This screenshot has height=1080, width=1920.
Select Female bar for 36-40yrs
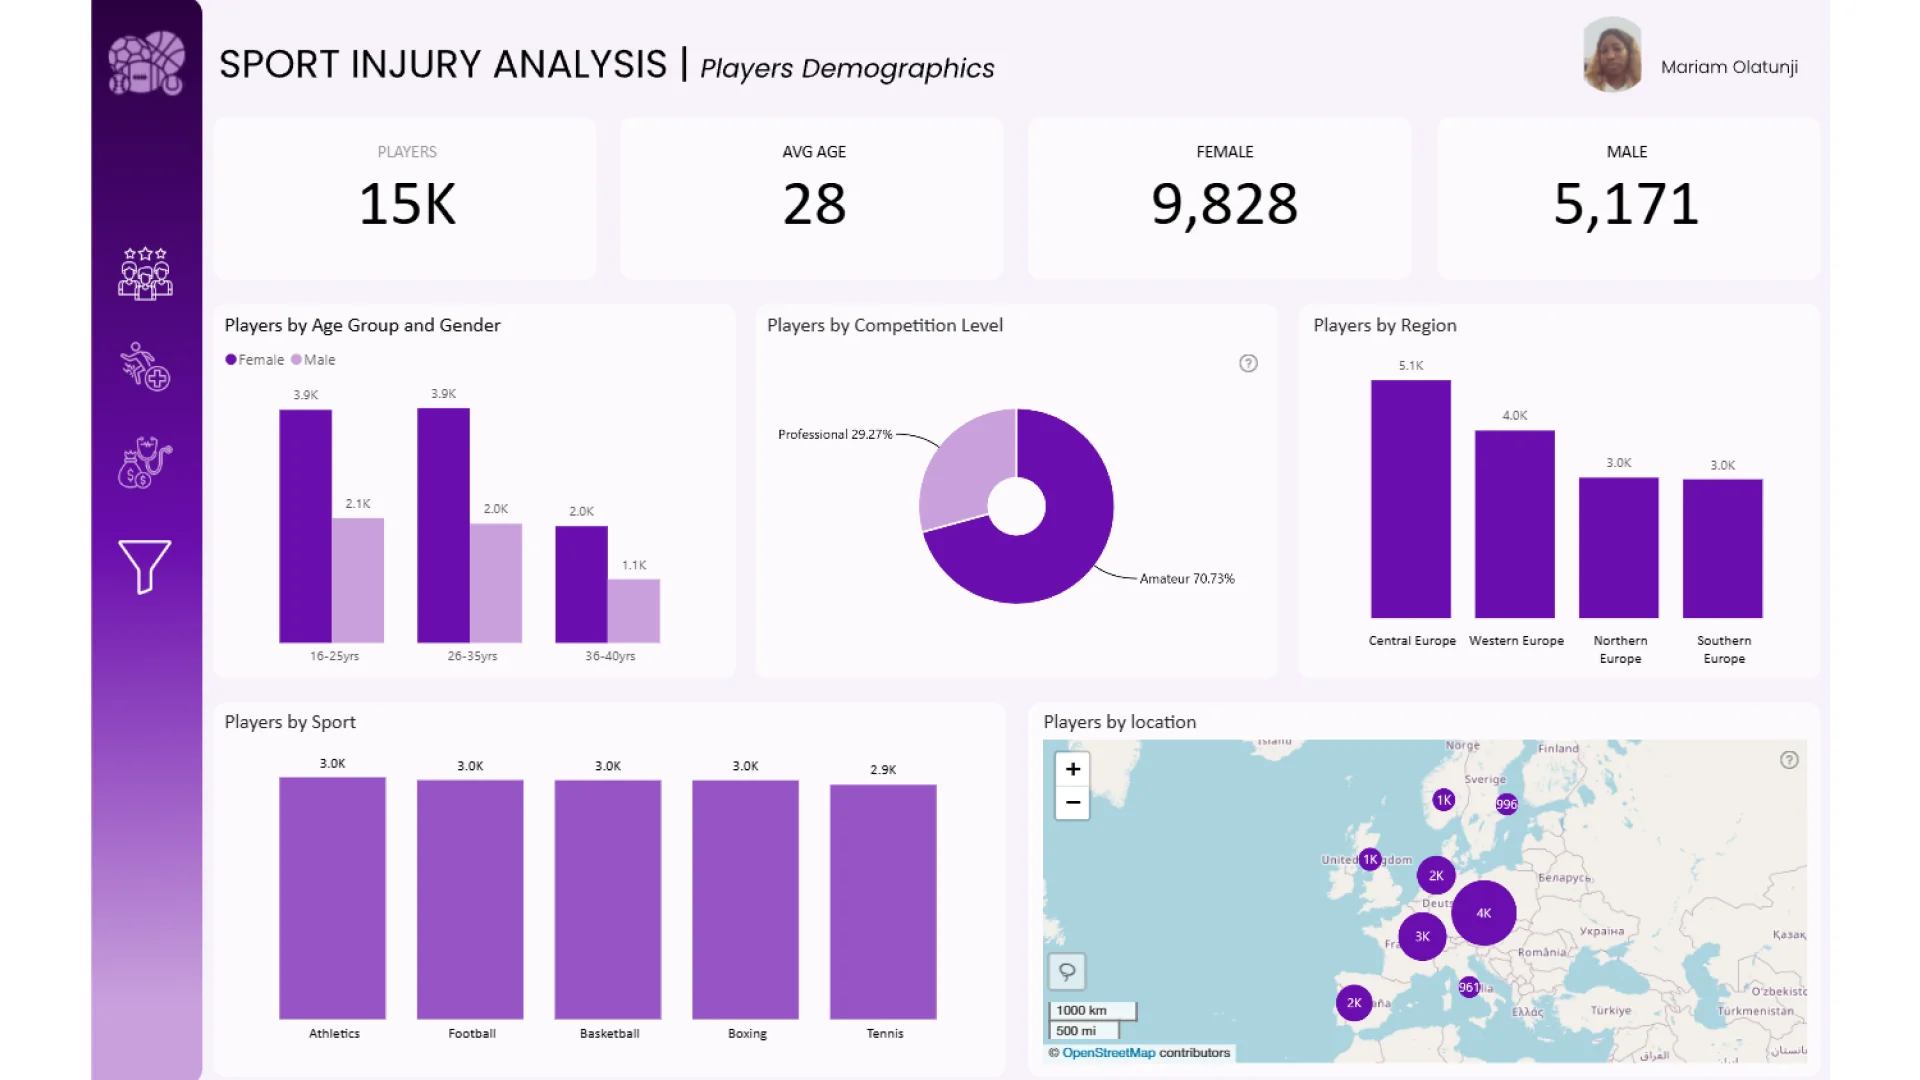pyautogui.click(x=581, y=584)
